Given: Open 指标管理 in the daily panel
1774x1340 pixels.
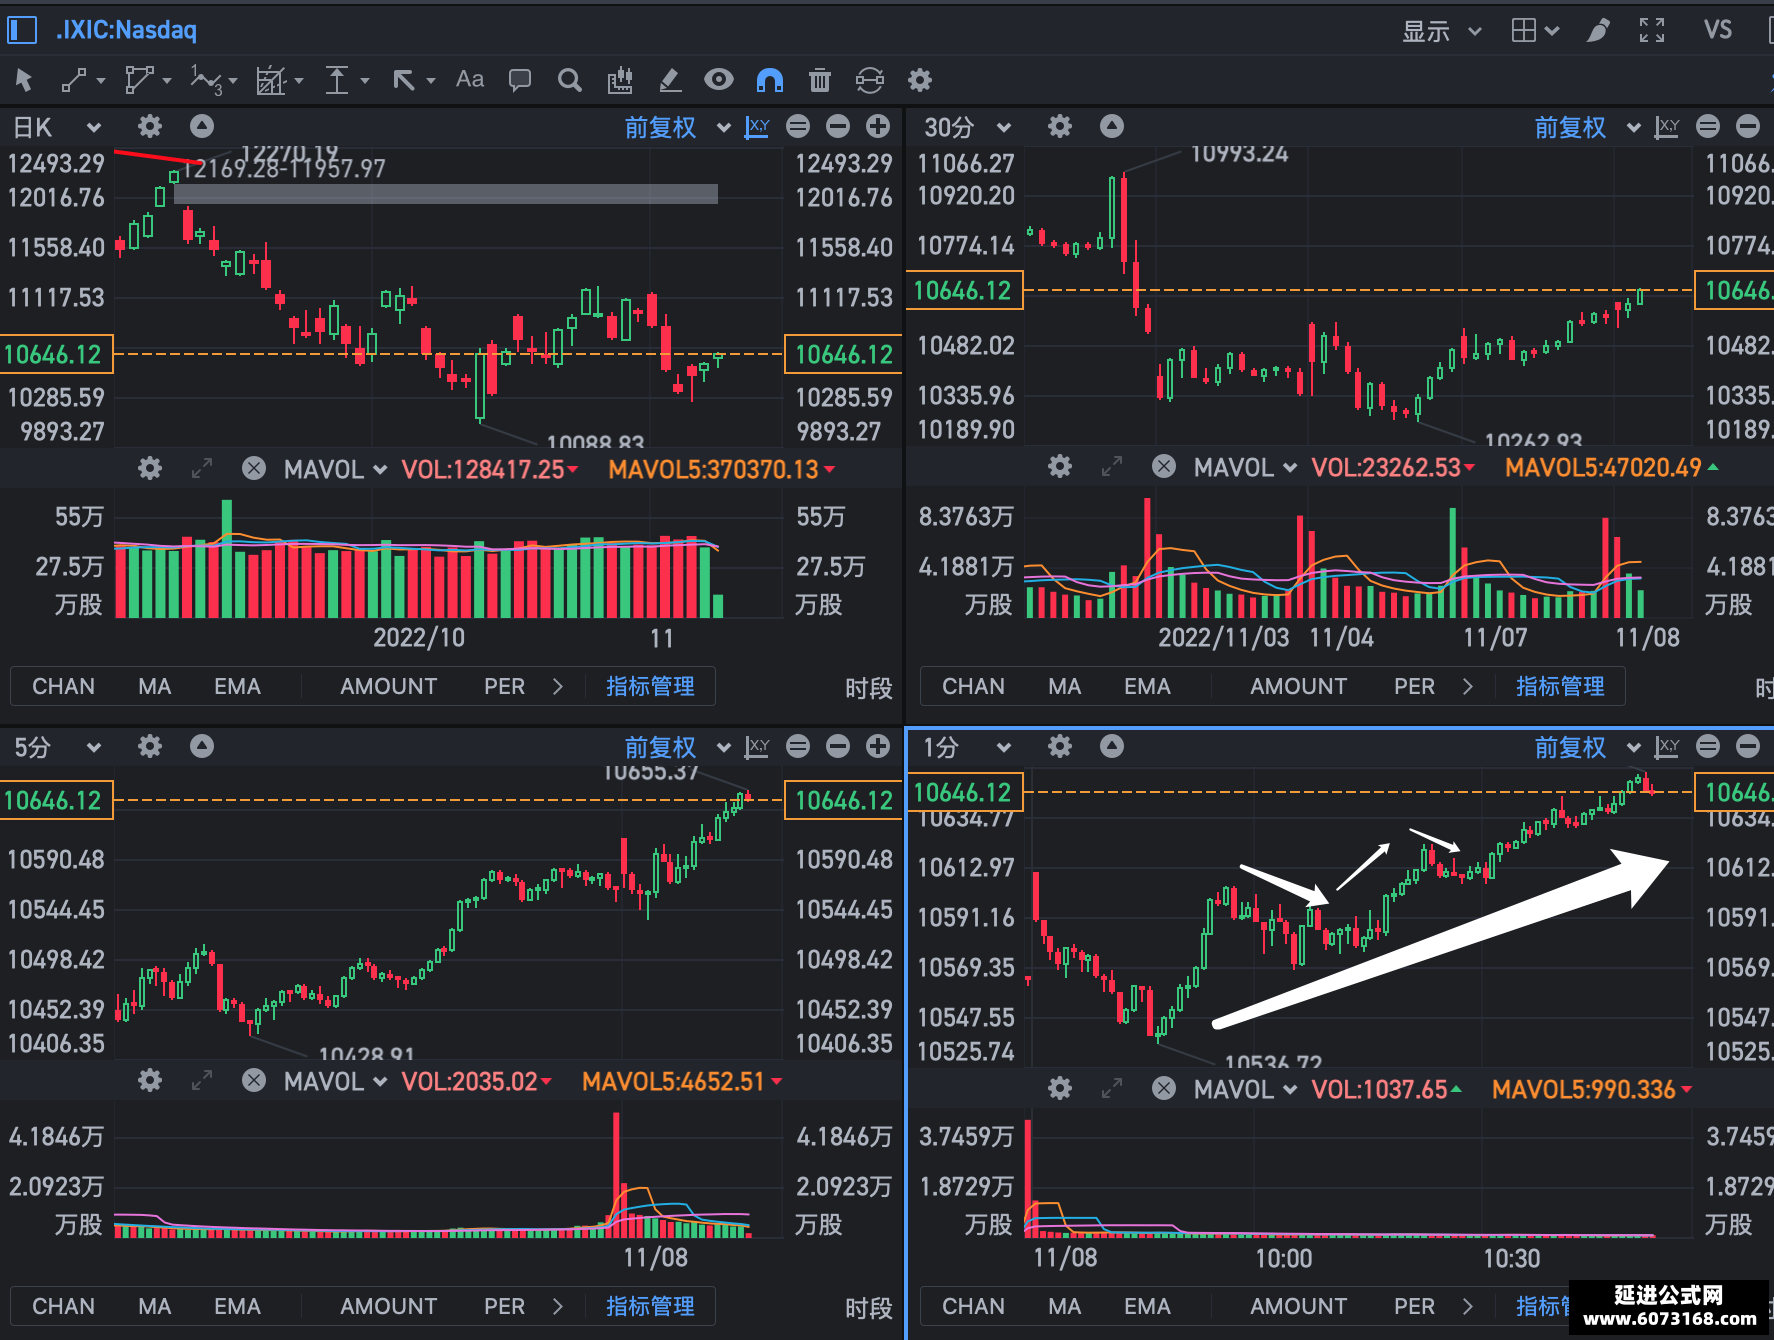Looking at the screenshot, I should [x=650, y=686].
